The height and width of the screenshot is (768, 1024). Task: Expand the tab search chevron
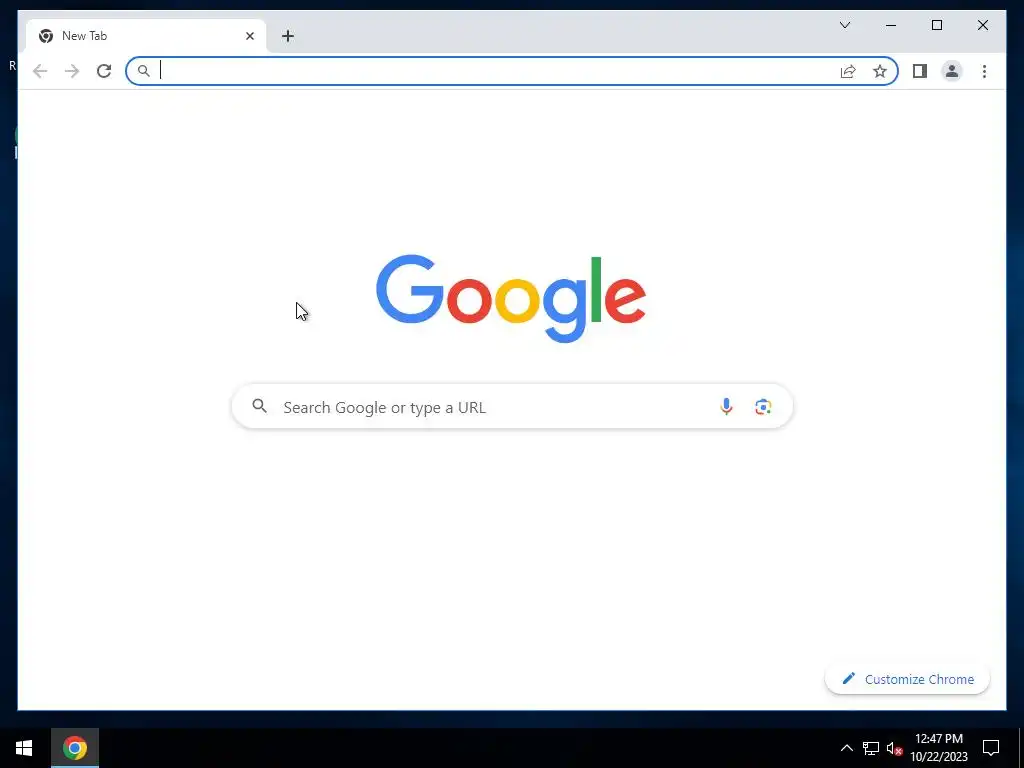coord(845,25)
